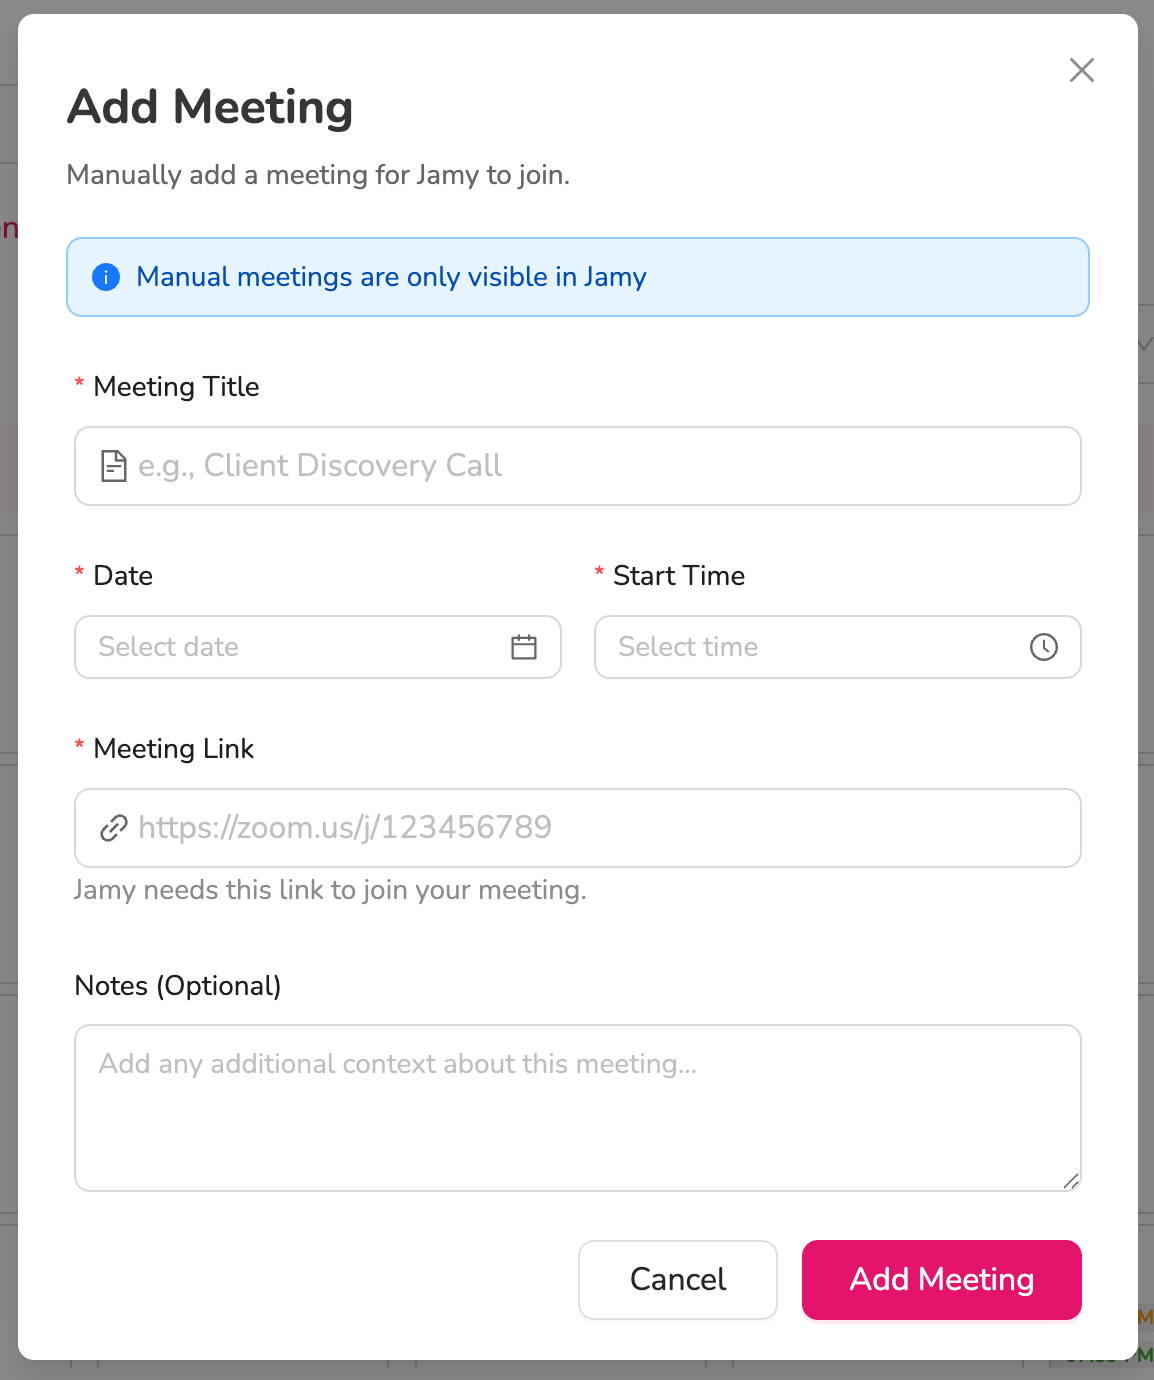
Task: Open the clock icon in Start Time field
Action: pyautogui.click(x=1044, y=647)
